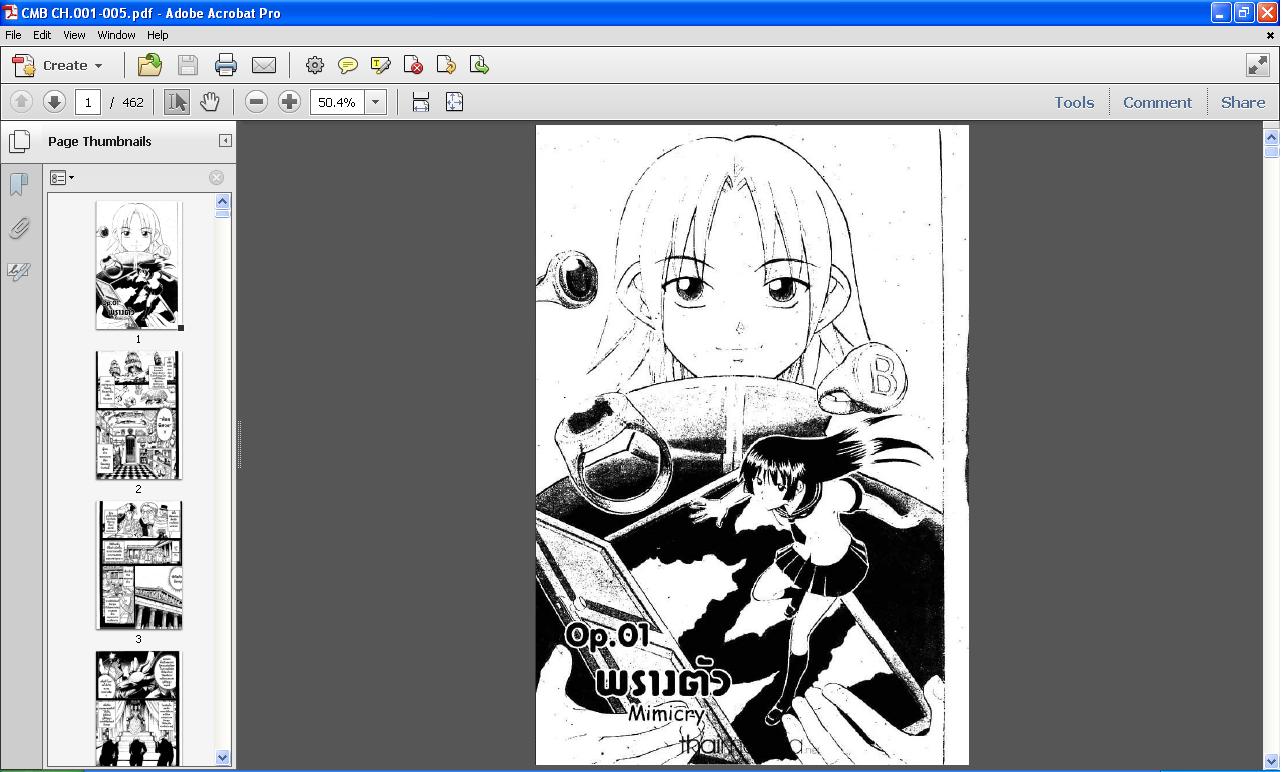The width and height of the screenshot is (1282, 772).
Task: Open the thumbnails options dropdown menu
Action: (x=62, y=178)
